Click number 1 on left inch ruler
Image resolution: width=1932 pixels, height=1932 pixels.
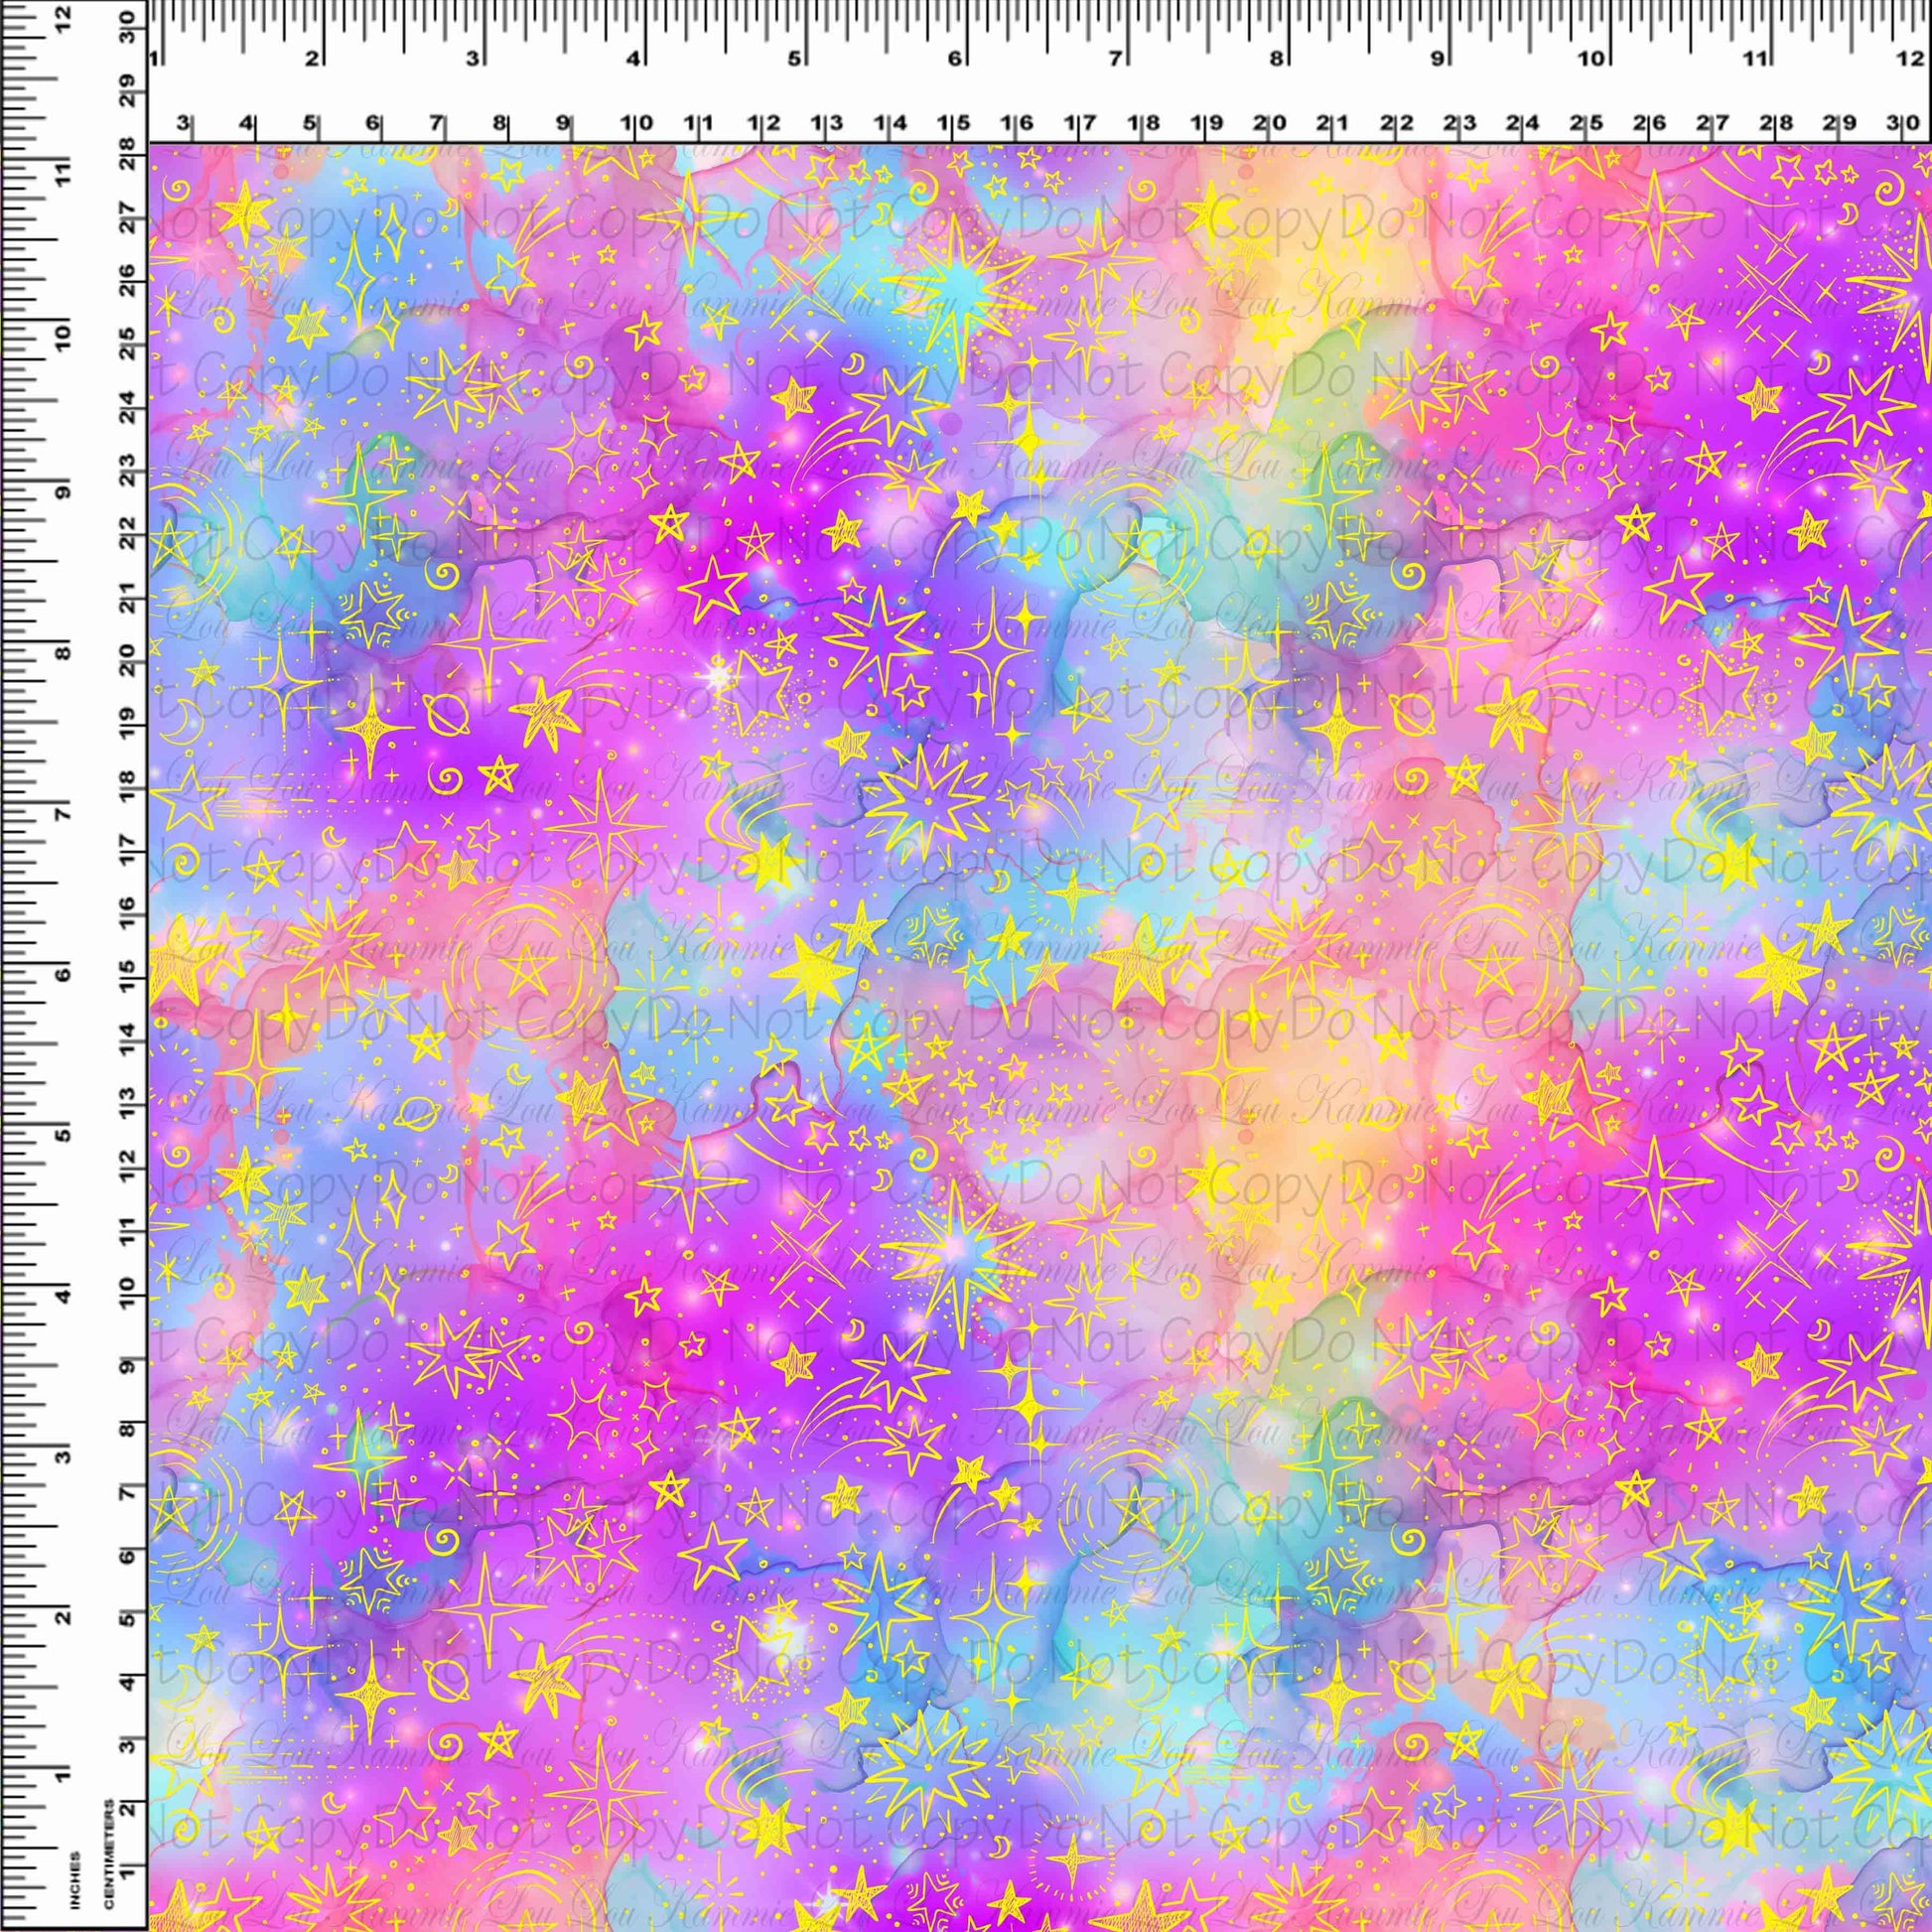pyautogui.click(x=62, y=1775)
